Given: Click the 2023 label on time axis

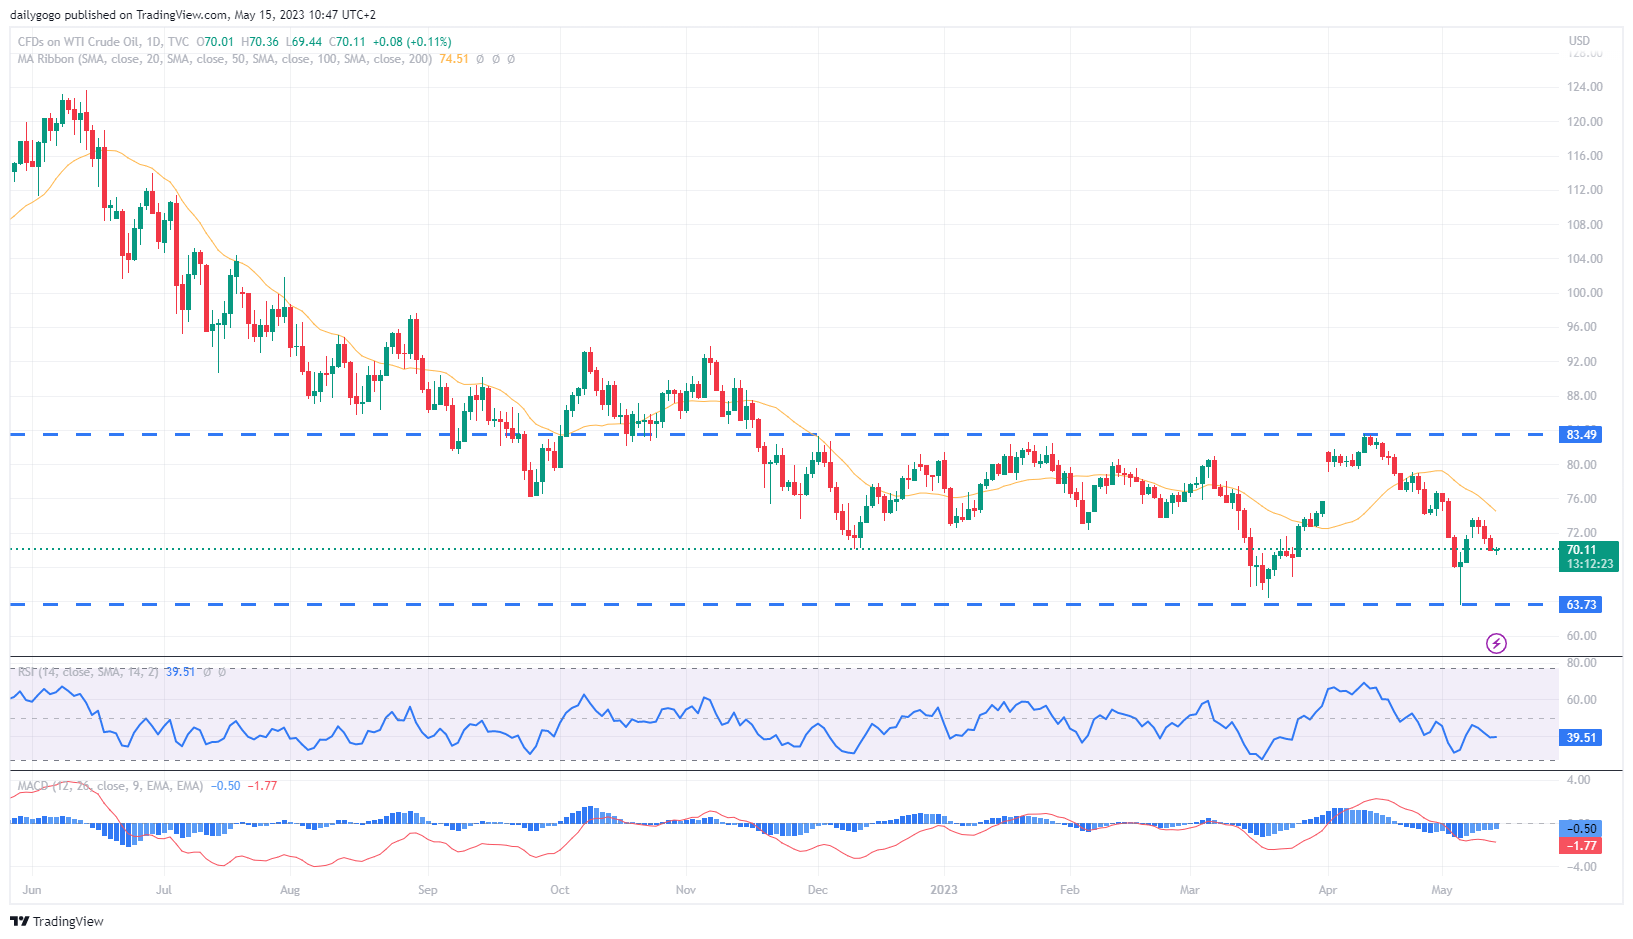Looking at the screenshot, I should click(x=944, y=890).
